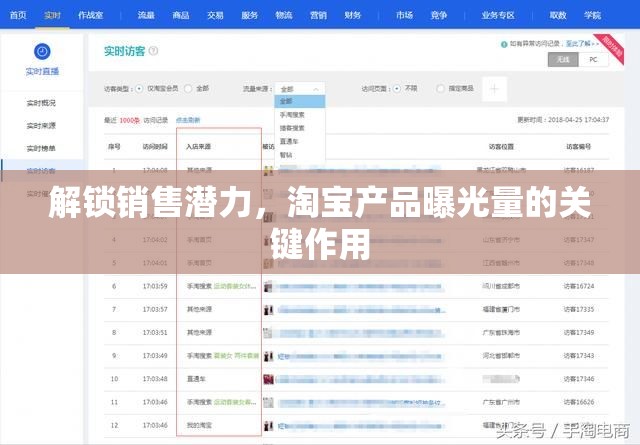The image size is (640, 445).
Task: Open the 服务 navigation item
Action: click(x=249, y=16)
